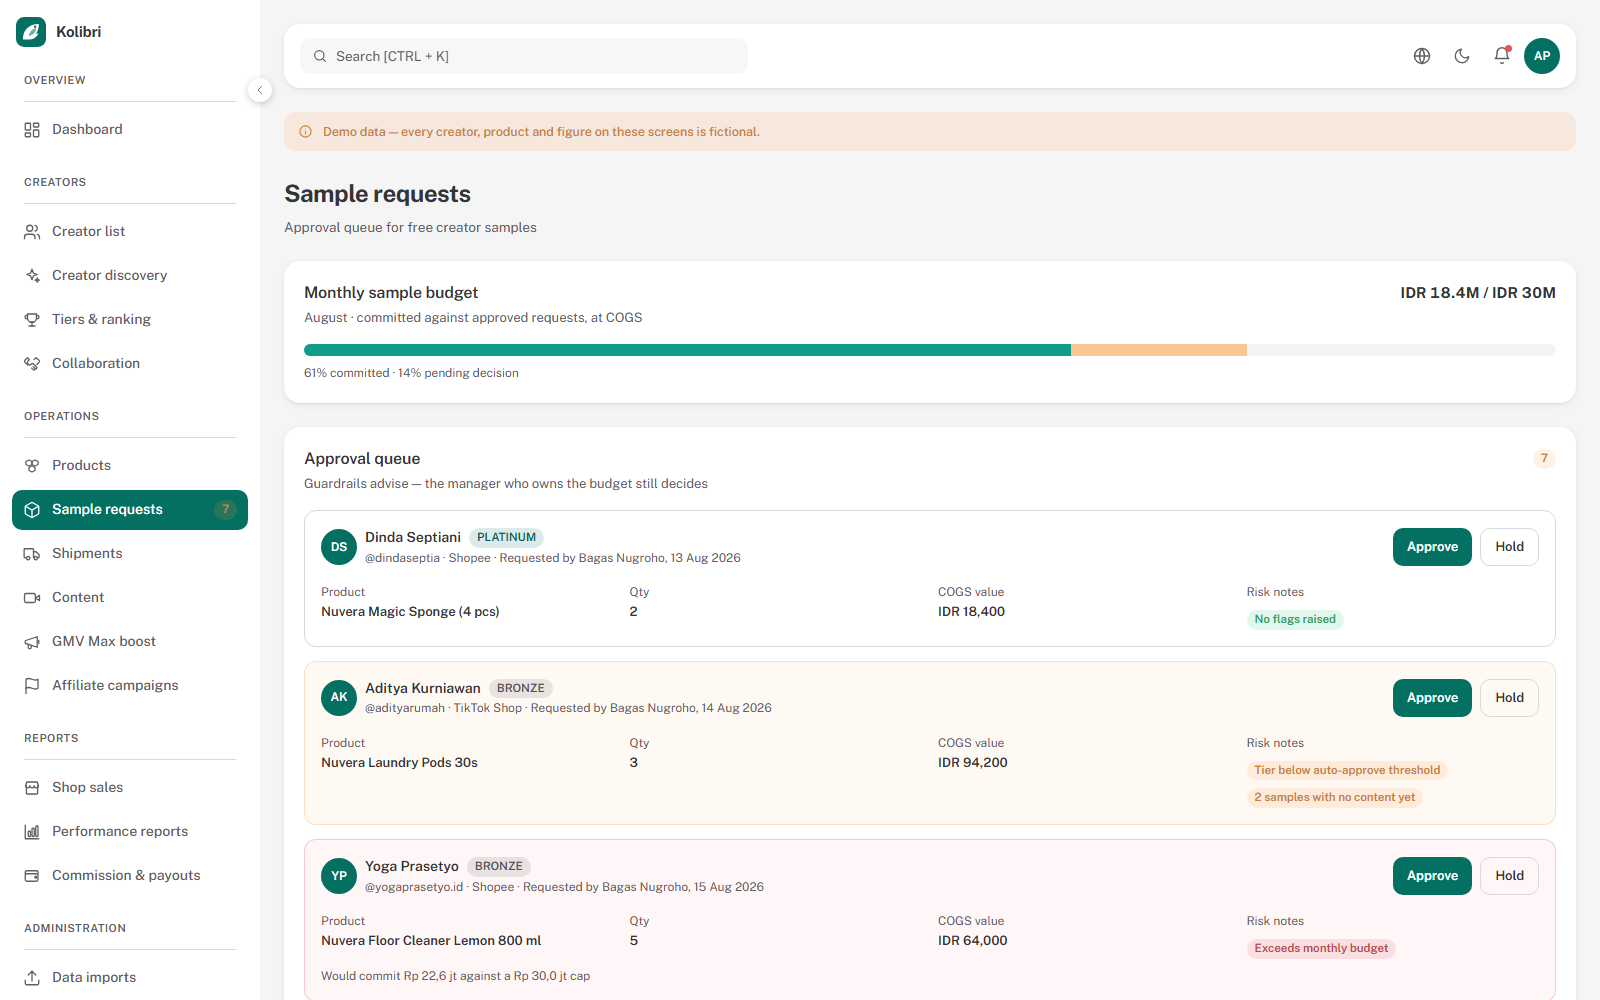Click the demo data info icon
Screen dimensions: 1600x1000
coord(306,132)
